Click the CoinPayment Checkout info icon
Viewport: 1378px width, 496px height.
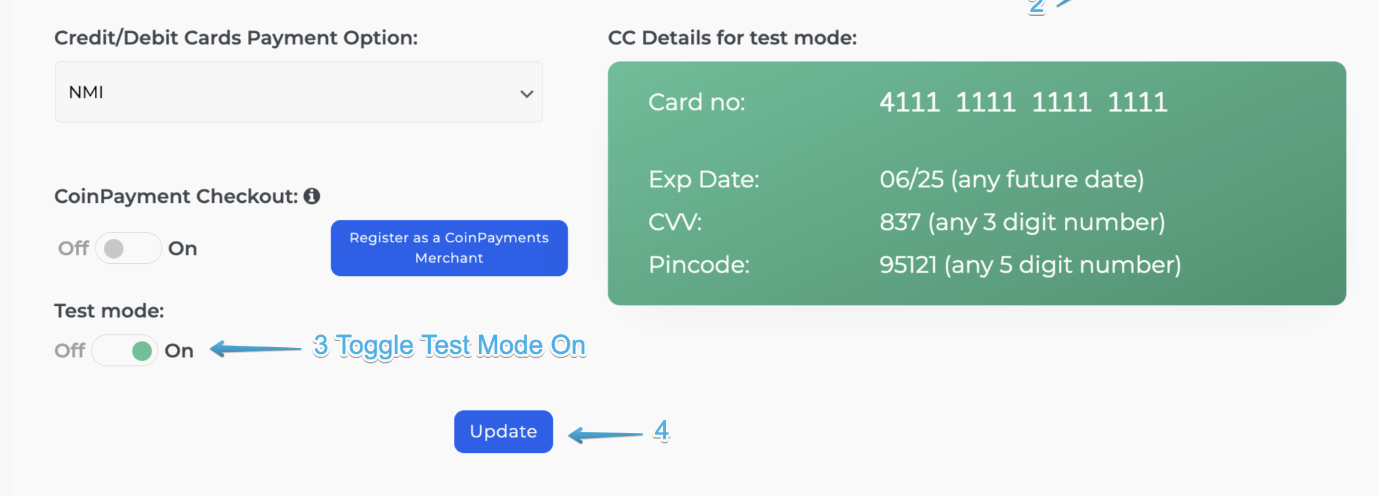point(312,196)
